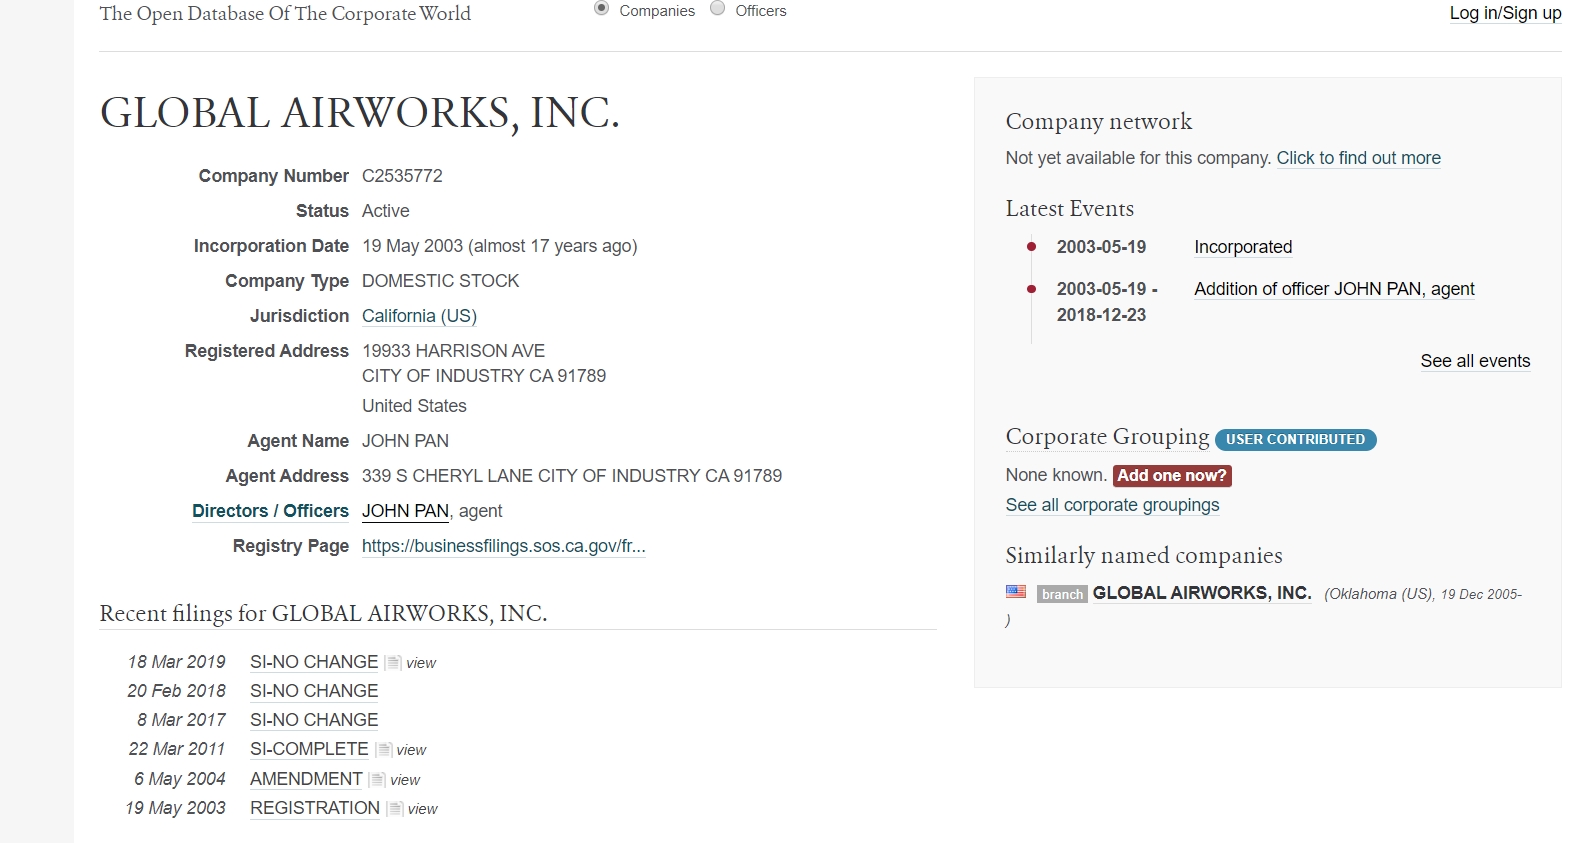Click the red timeline dot for Incorporated event
Screen dimensions: 1573x843
coord(1031,247)
